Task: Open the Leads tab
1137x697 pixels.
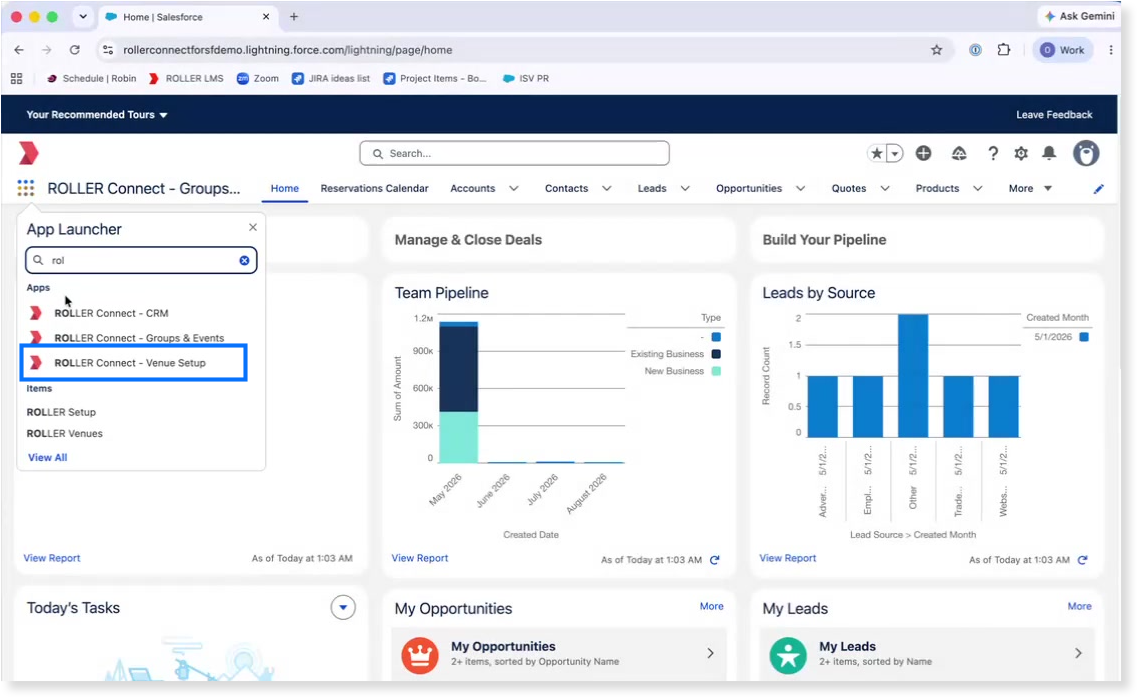Action: (x=652, y=189)
